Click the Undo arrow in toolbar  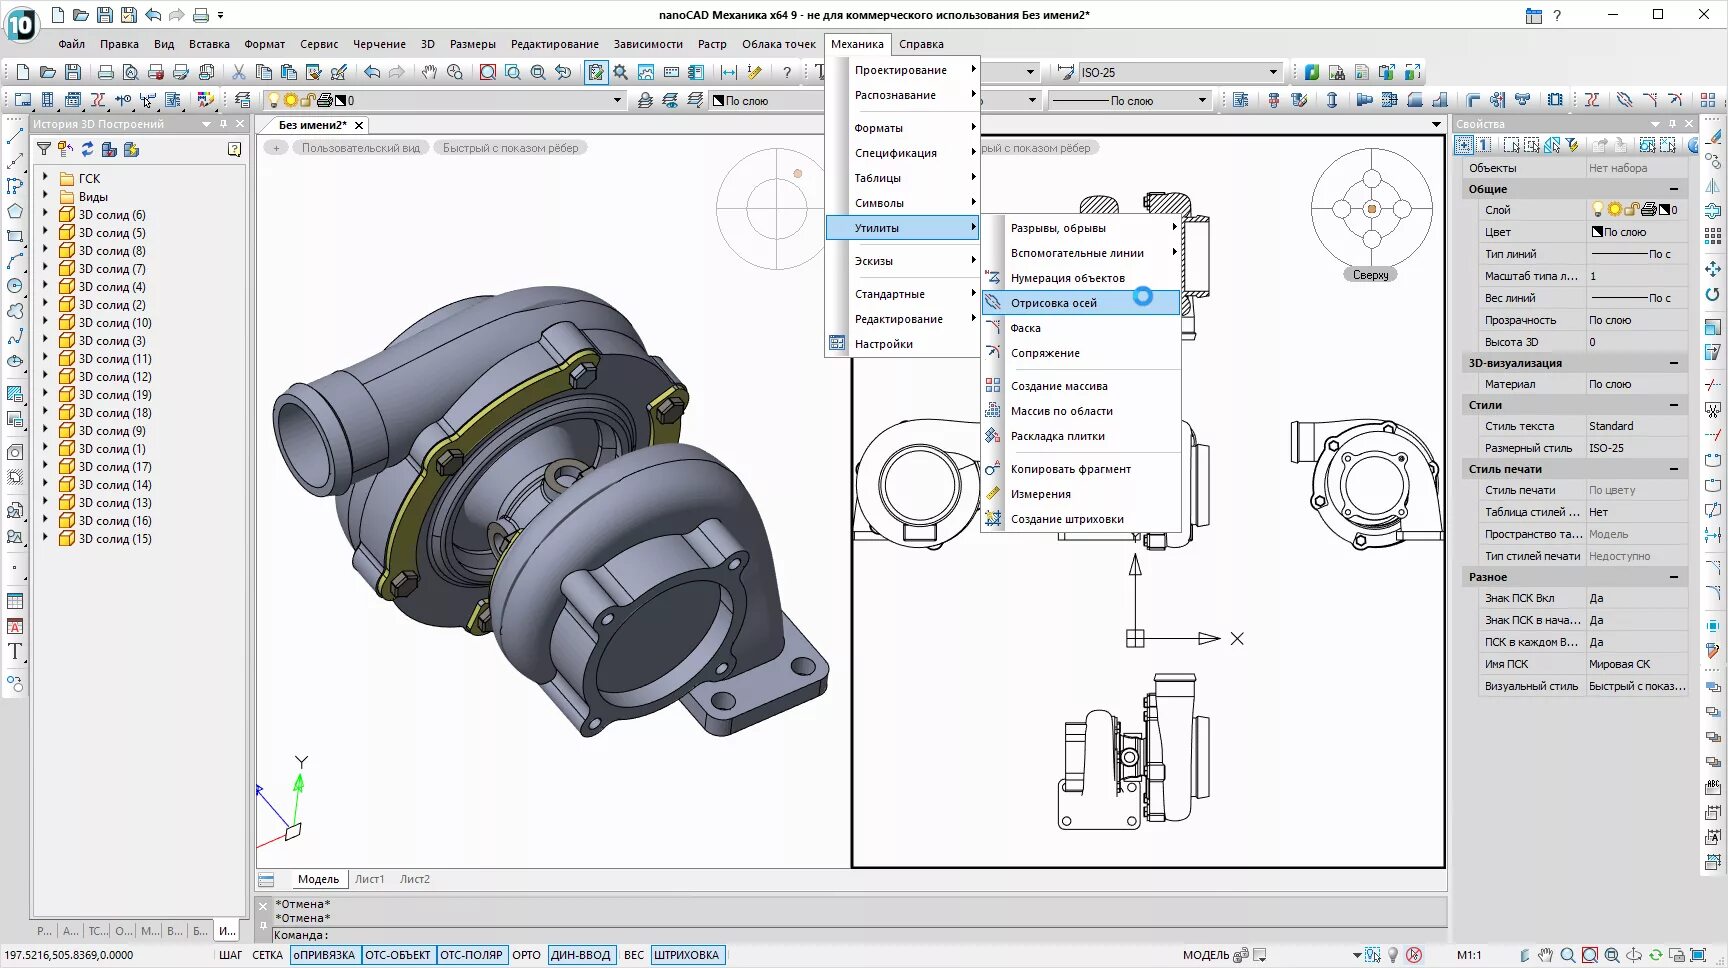(372, 72)
